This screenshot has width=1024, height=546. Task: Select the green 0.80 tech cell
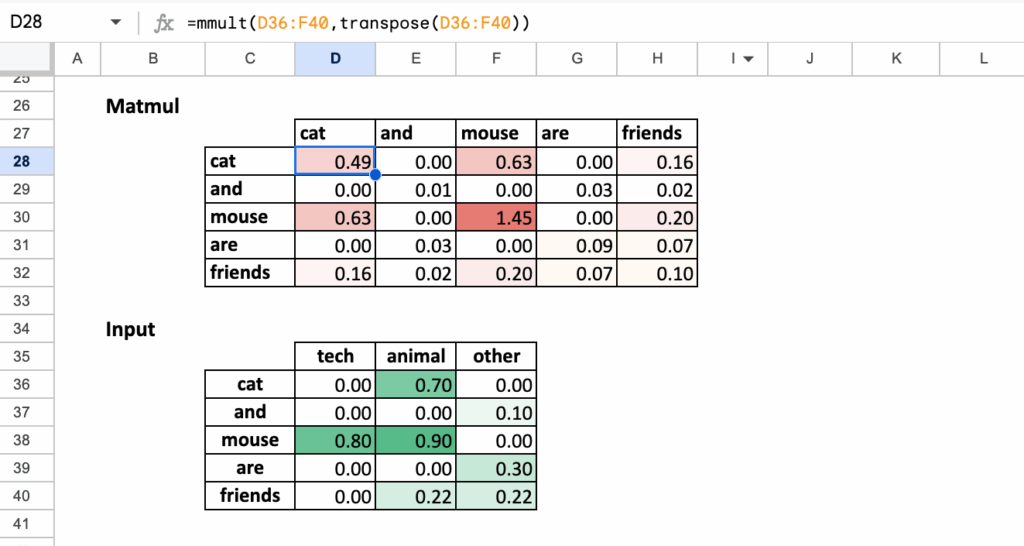coord(335,440)
